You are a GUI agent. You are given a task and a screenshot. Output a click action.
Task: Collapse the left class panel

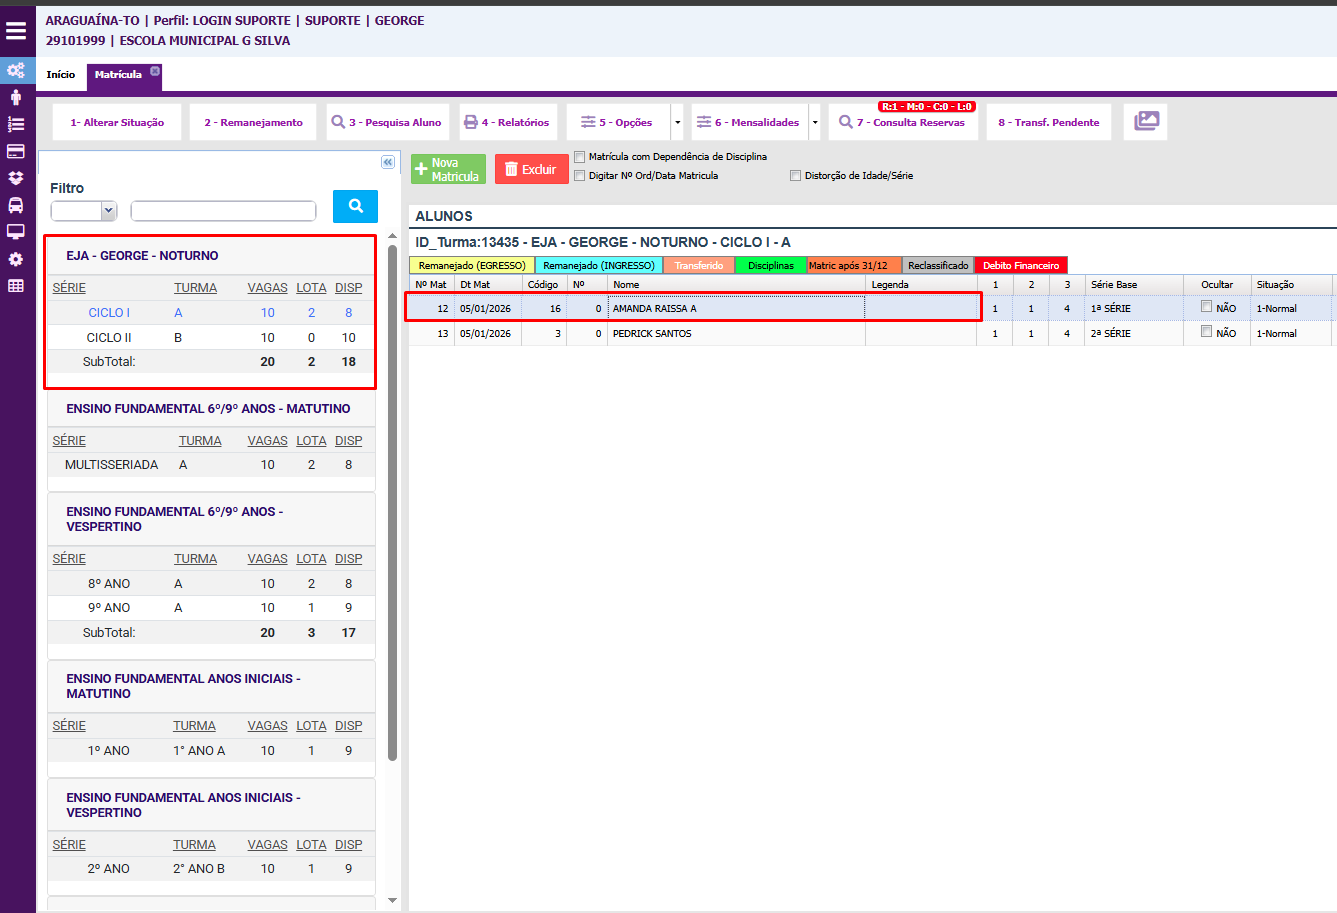point(388,162)
